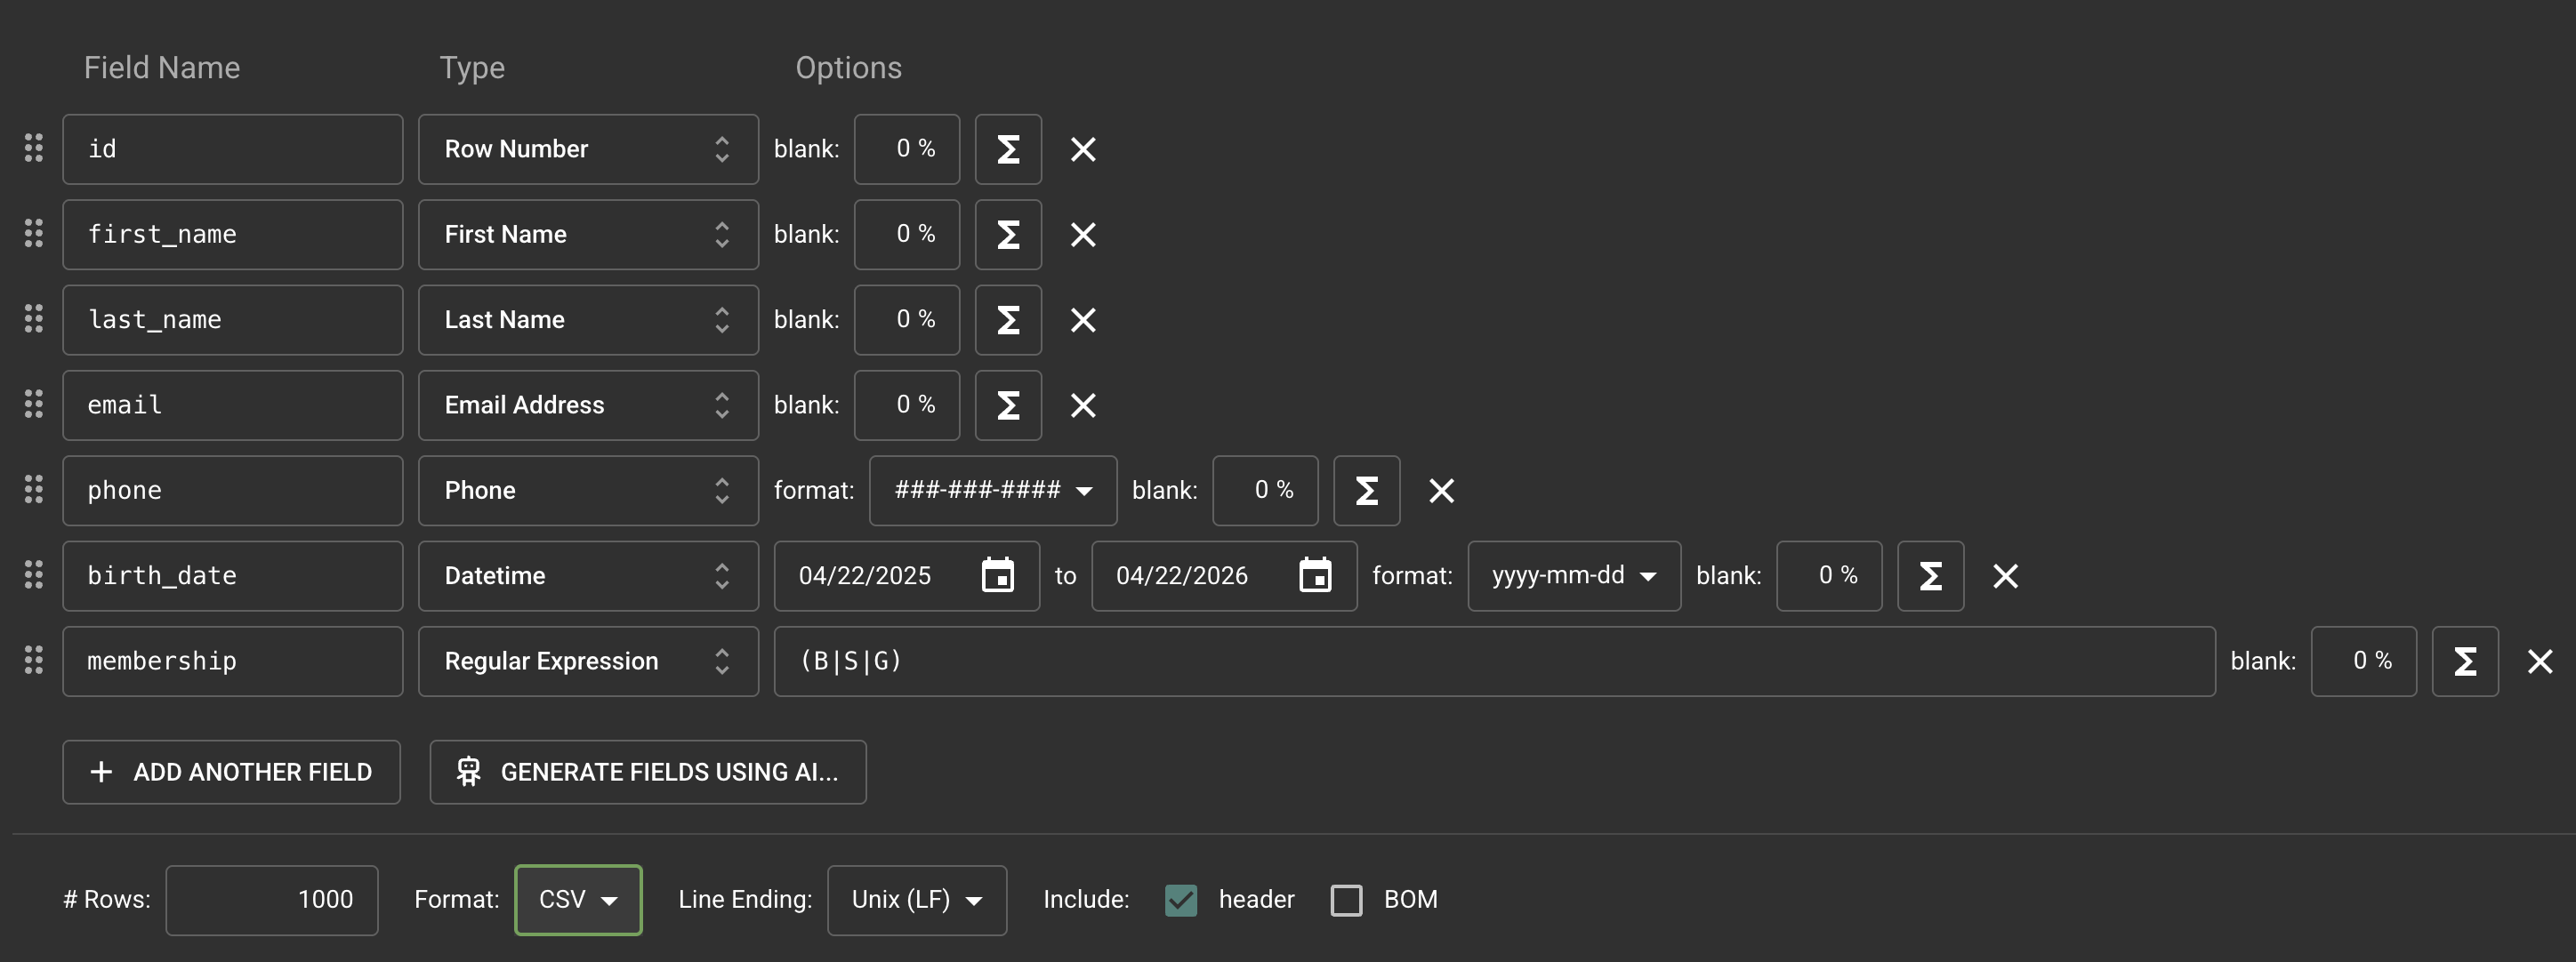Change the Datetime type selector

[588, 576]
